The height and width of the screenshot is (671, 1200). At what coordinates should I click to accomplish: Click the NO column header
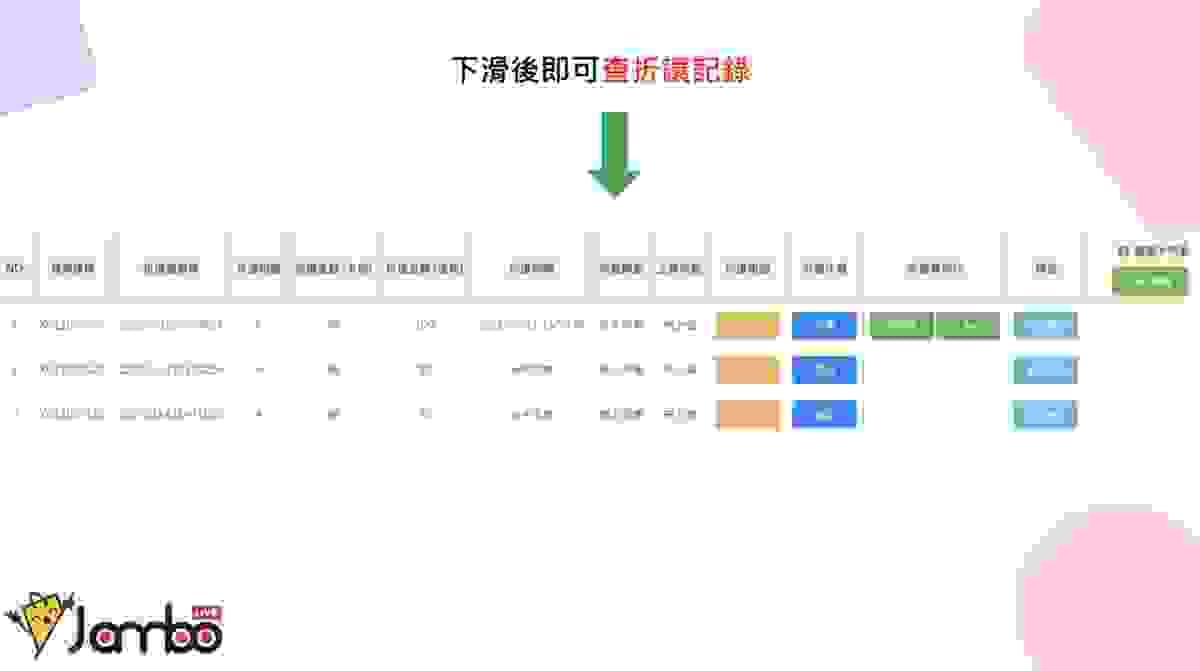tap(15, 268)
